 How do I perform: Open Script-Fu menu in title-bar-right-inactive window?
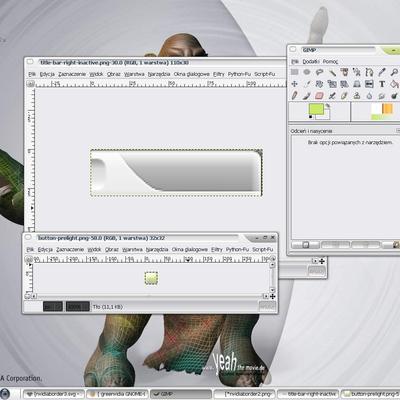pyautogui.click(x=265, y=74)
